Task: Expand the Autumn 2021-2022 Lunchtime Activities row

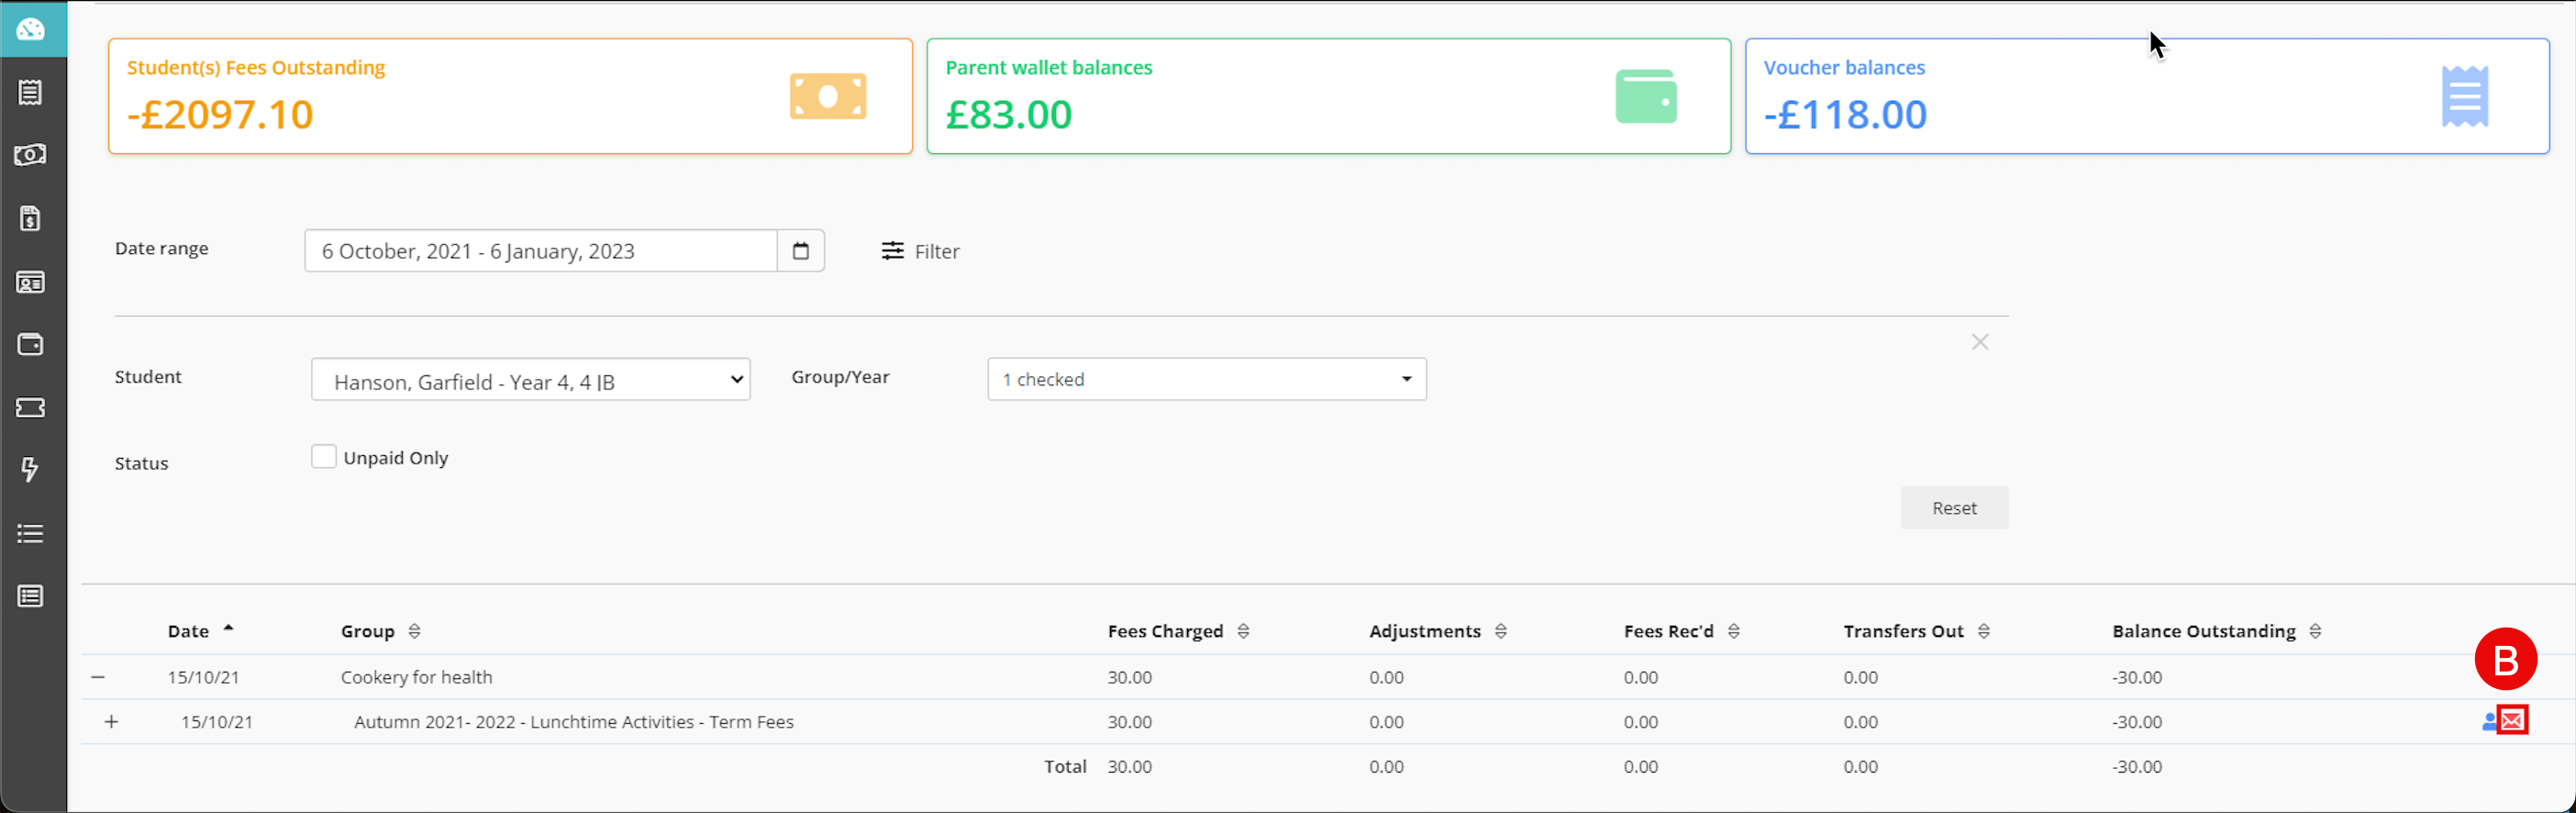Action: click(x=111, y=722)
